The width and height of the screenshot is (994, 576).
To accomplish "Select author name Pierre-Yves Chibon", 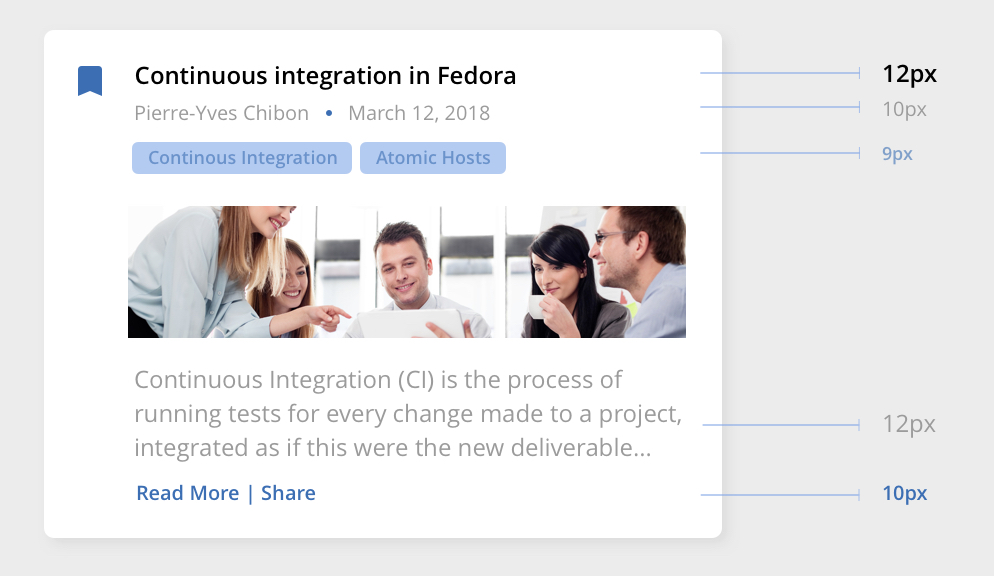I will (221, 113).
